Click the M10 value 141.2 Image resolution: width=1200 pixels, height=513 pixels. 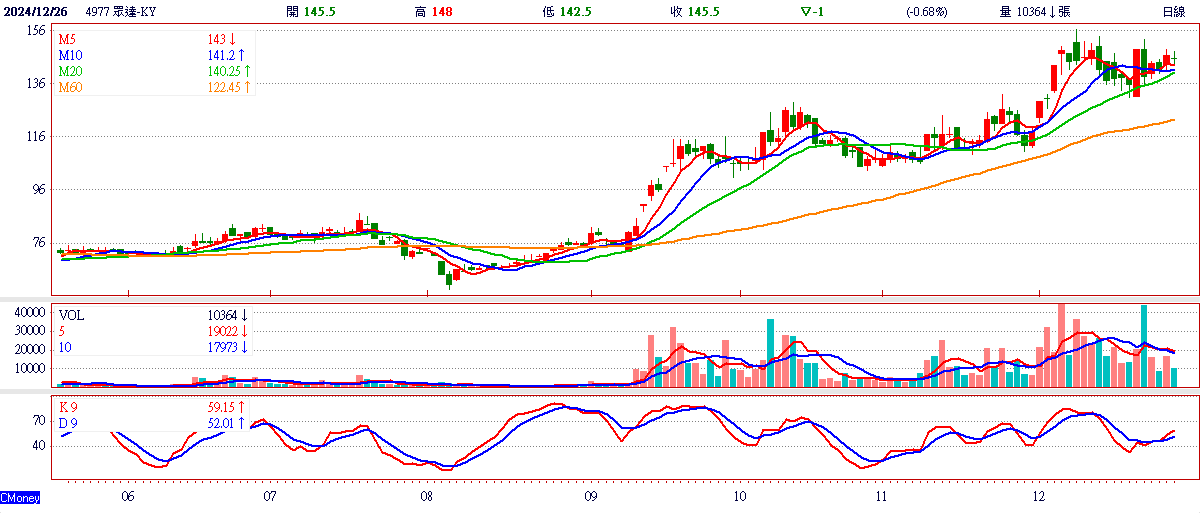point(222,55)
